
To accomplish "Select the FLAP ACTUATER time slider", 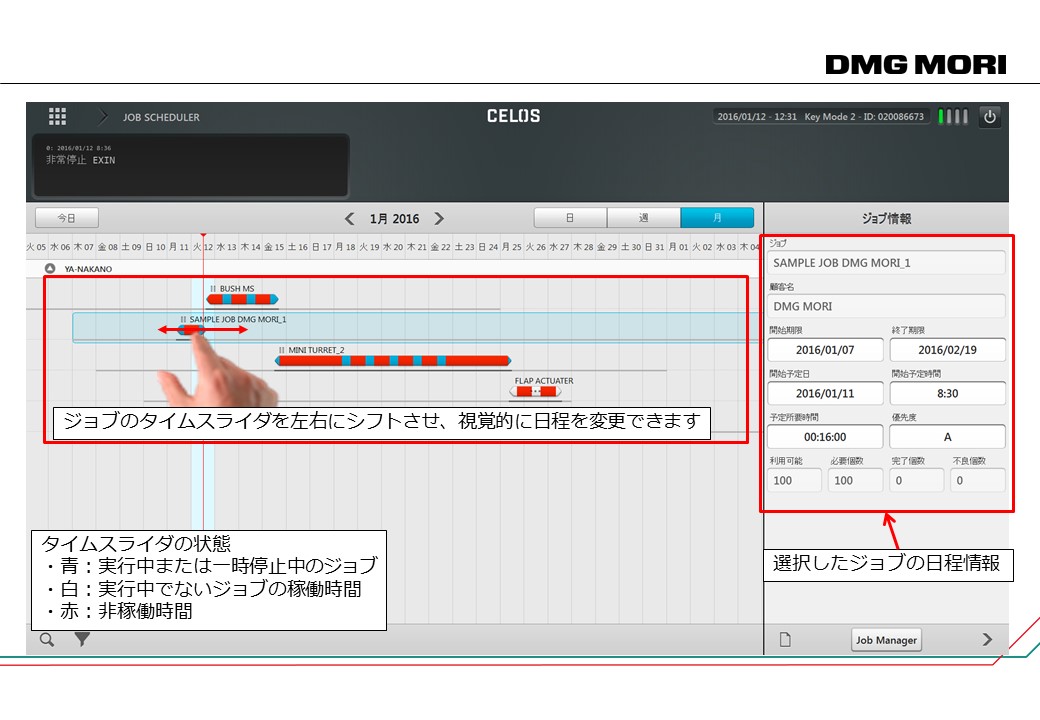I will tap(536, 392).
